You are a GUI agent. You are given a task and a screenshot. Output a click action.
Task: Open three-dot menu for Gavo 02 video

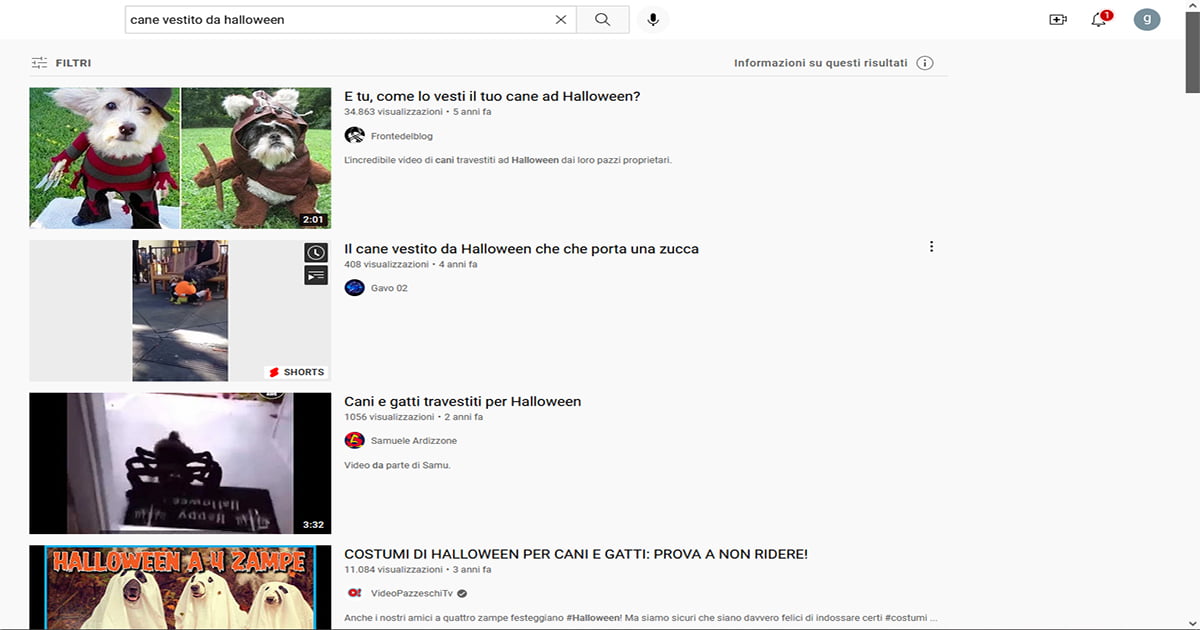931,247
